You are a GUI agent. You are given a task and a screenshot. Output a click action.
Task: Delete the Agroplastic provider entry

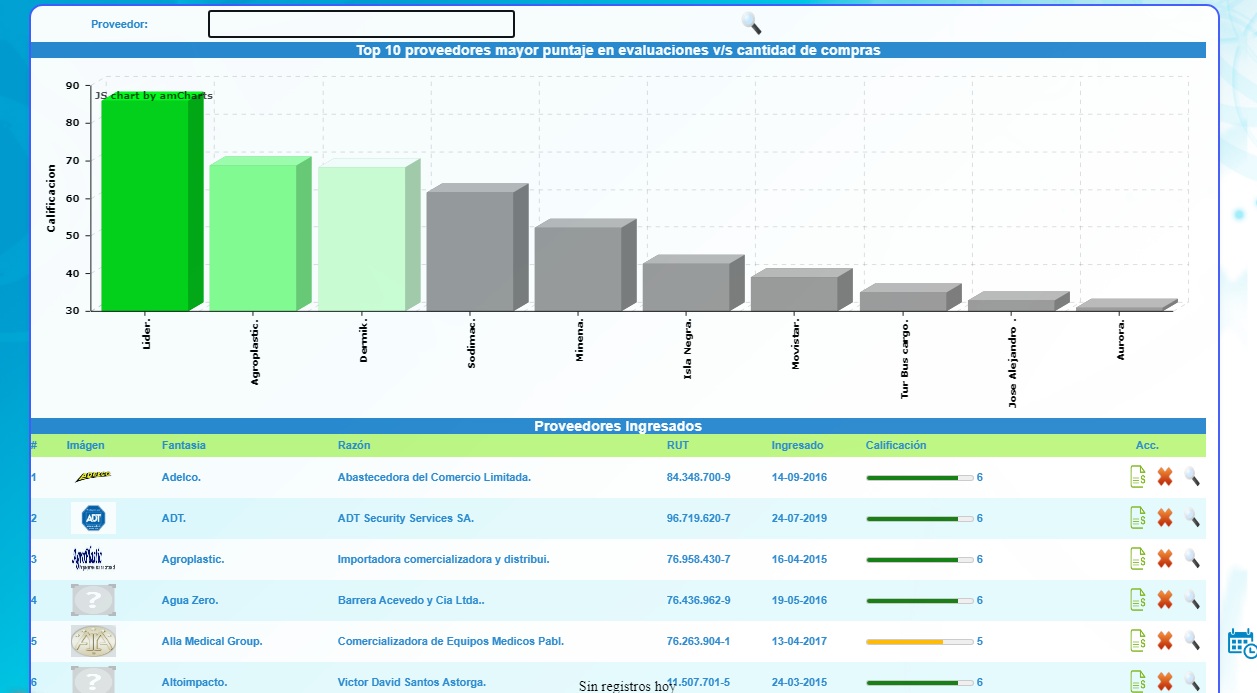coord(1164,559)
